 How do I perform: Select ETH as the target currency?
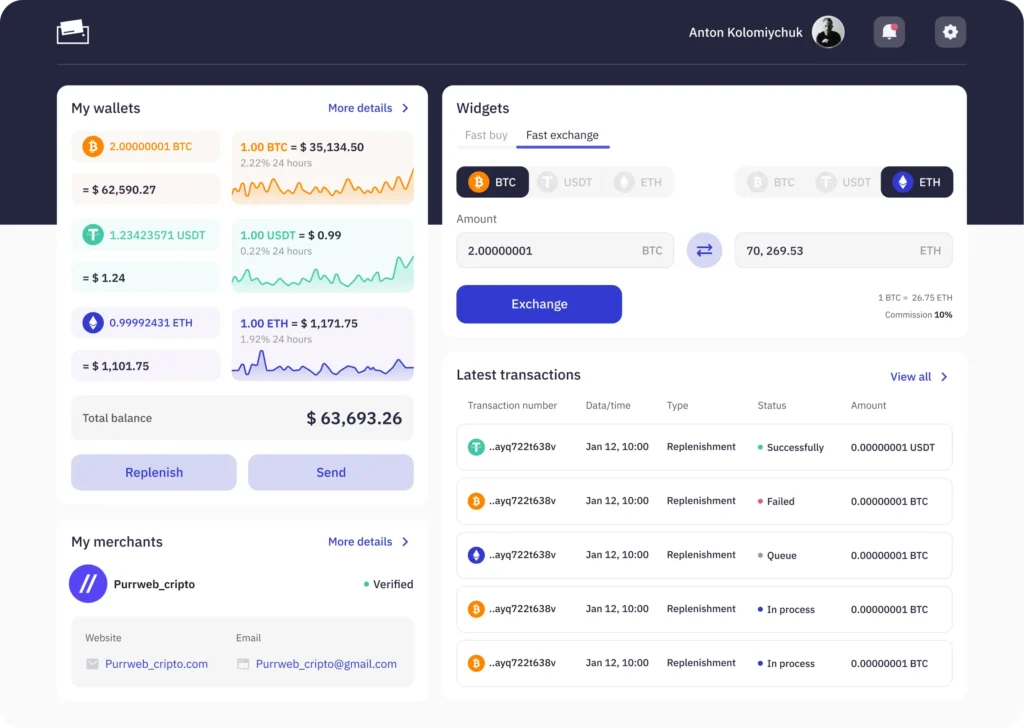(916, 182)
